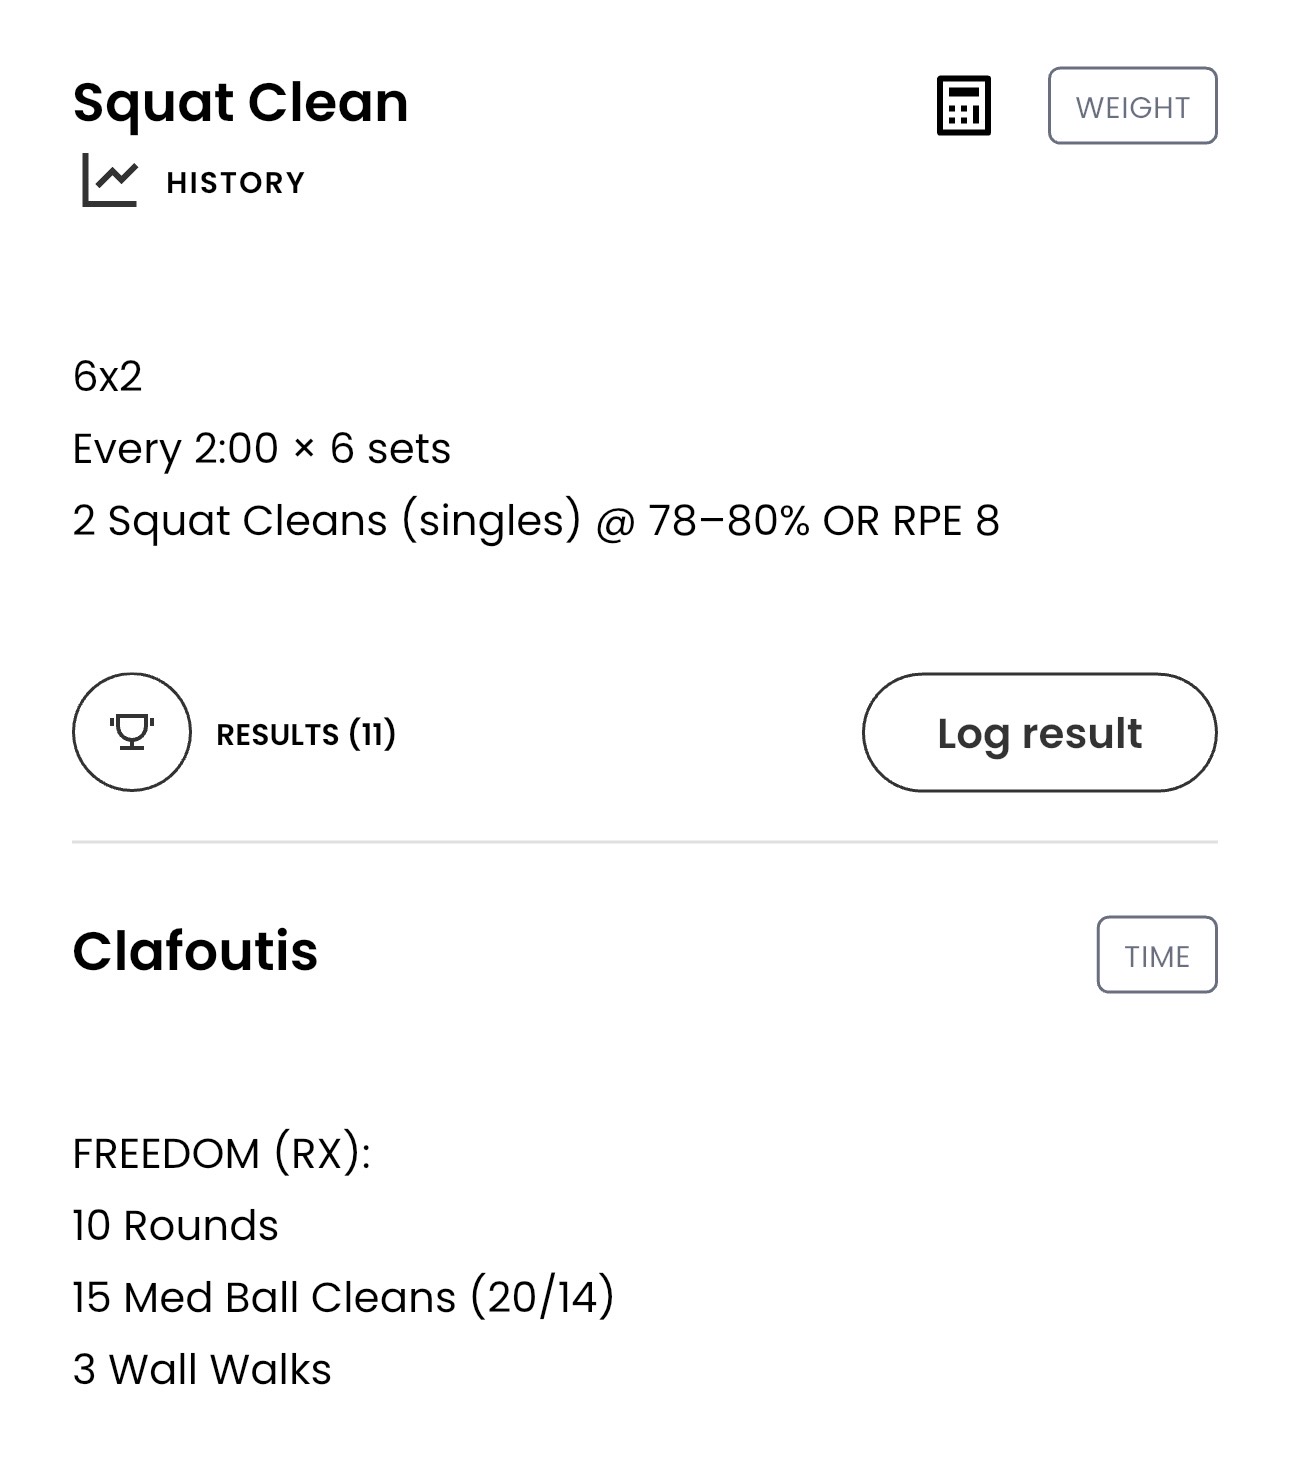Viewport: 1290px width, 1458px height.
Task: Tap the history line-chart icon
Action: click(x=109, y=181)
